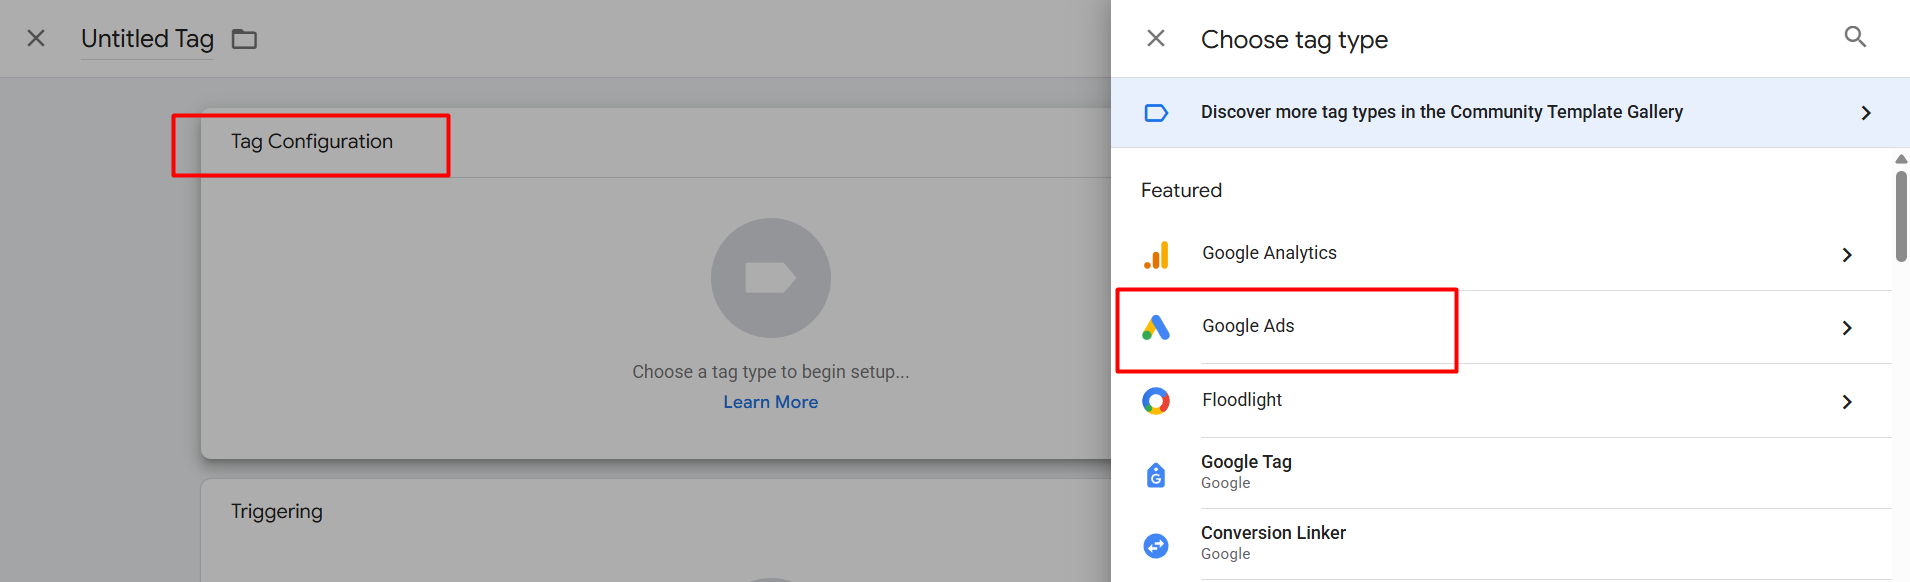Open Community Template Gallery chevron arrow

click(1865, 113)
